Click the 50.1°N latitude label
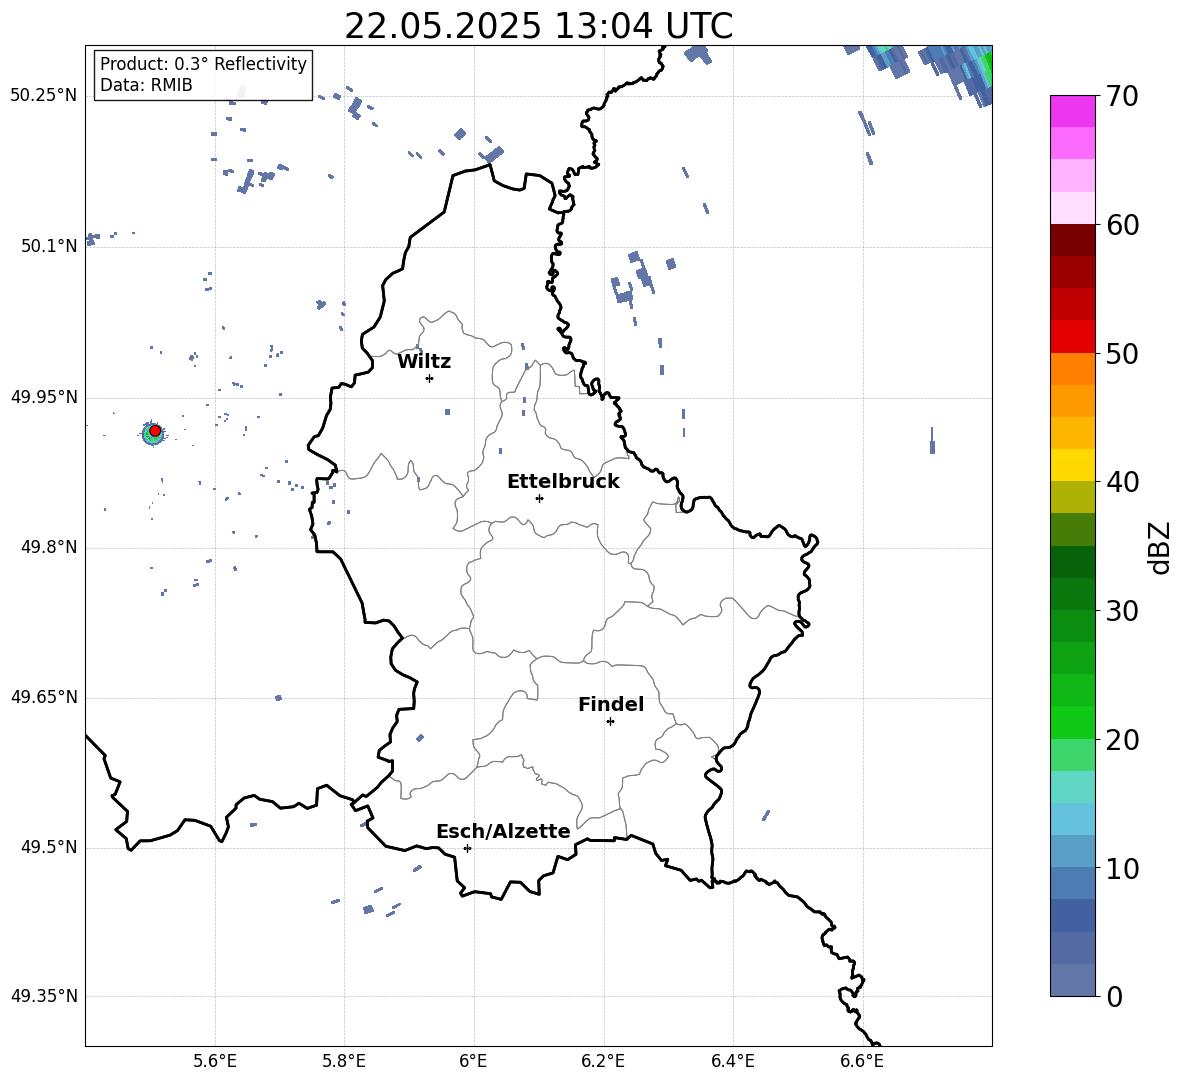Viewport: 1184px width, 1081px height. click(49, 246)
